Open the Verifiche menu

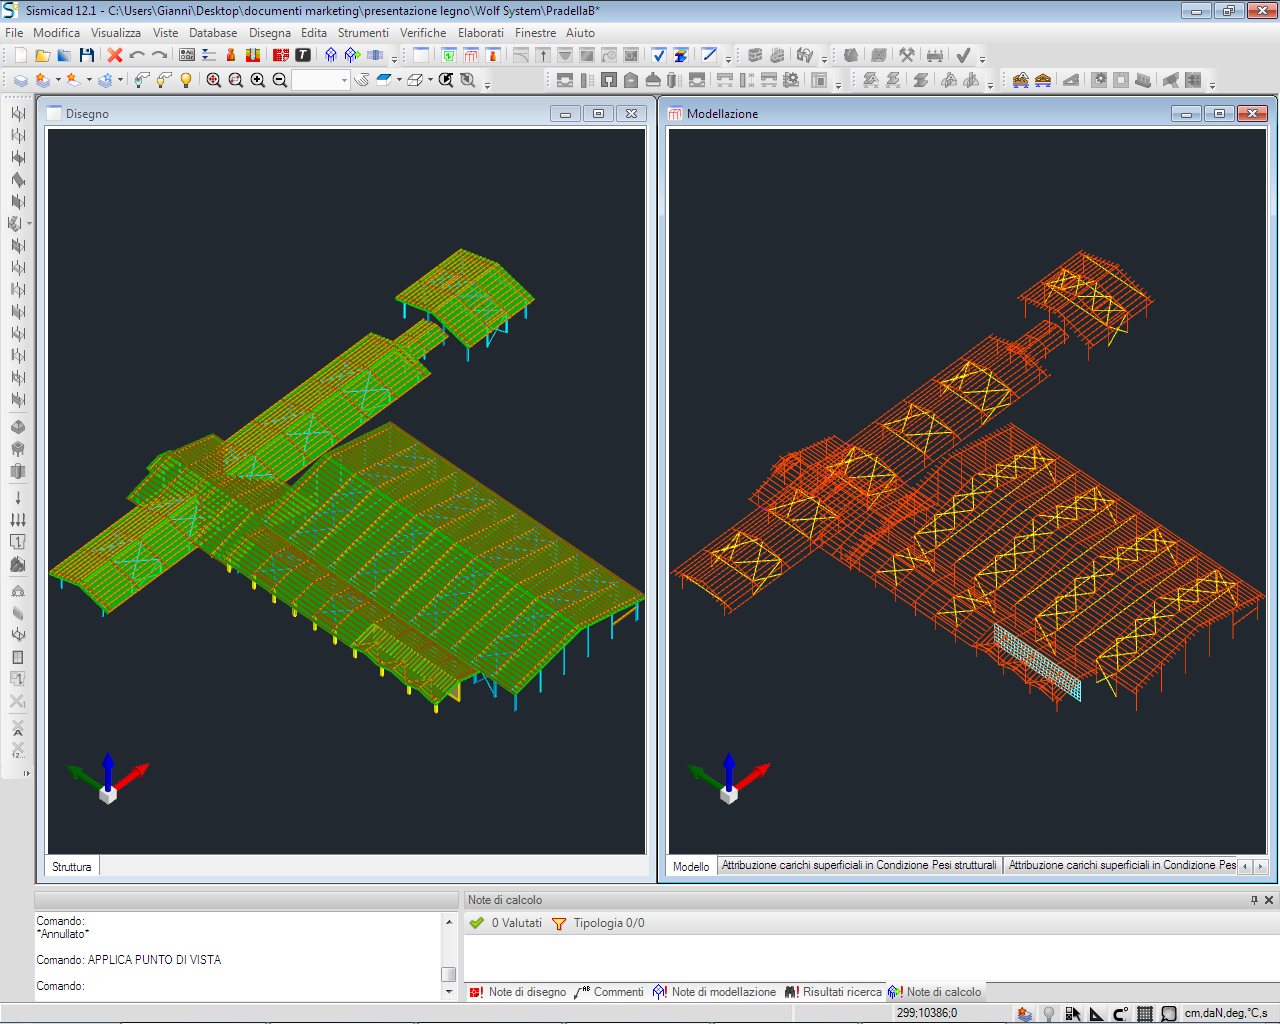[x=423, y=33]
